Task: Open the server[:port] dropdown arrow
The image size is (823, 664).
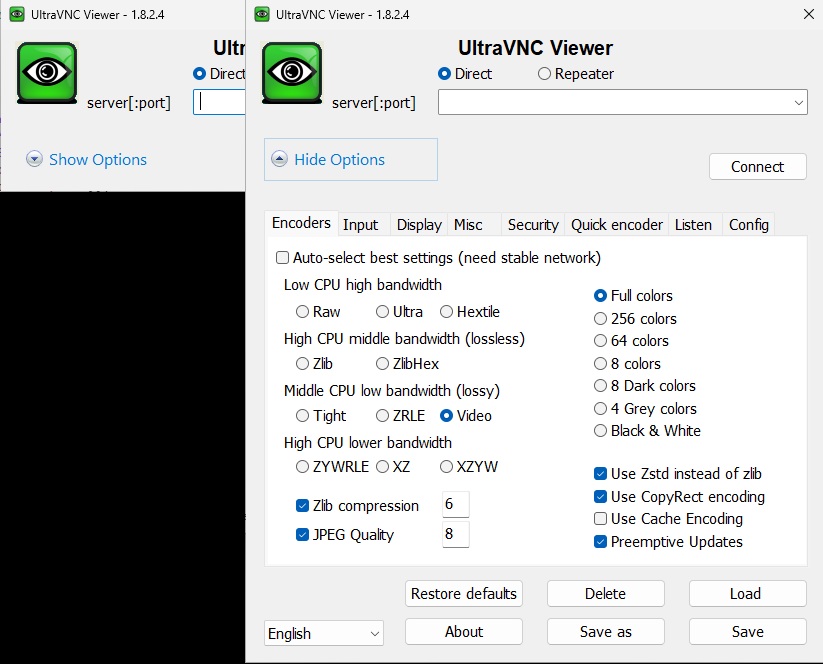Action: 798,102
